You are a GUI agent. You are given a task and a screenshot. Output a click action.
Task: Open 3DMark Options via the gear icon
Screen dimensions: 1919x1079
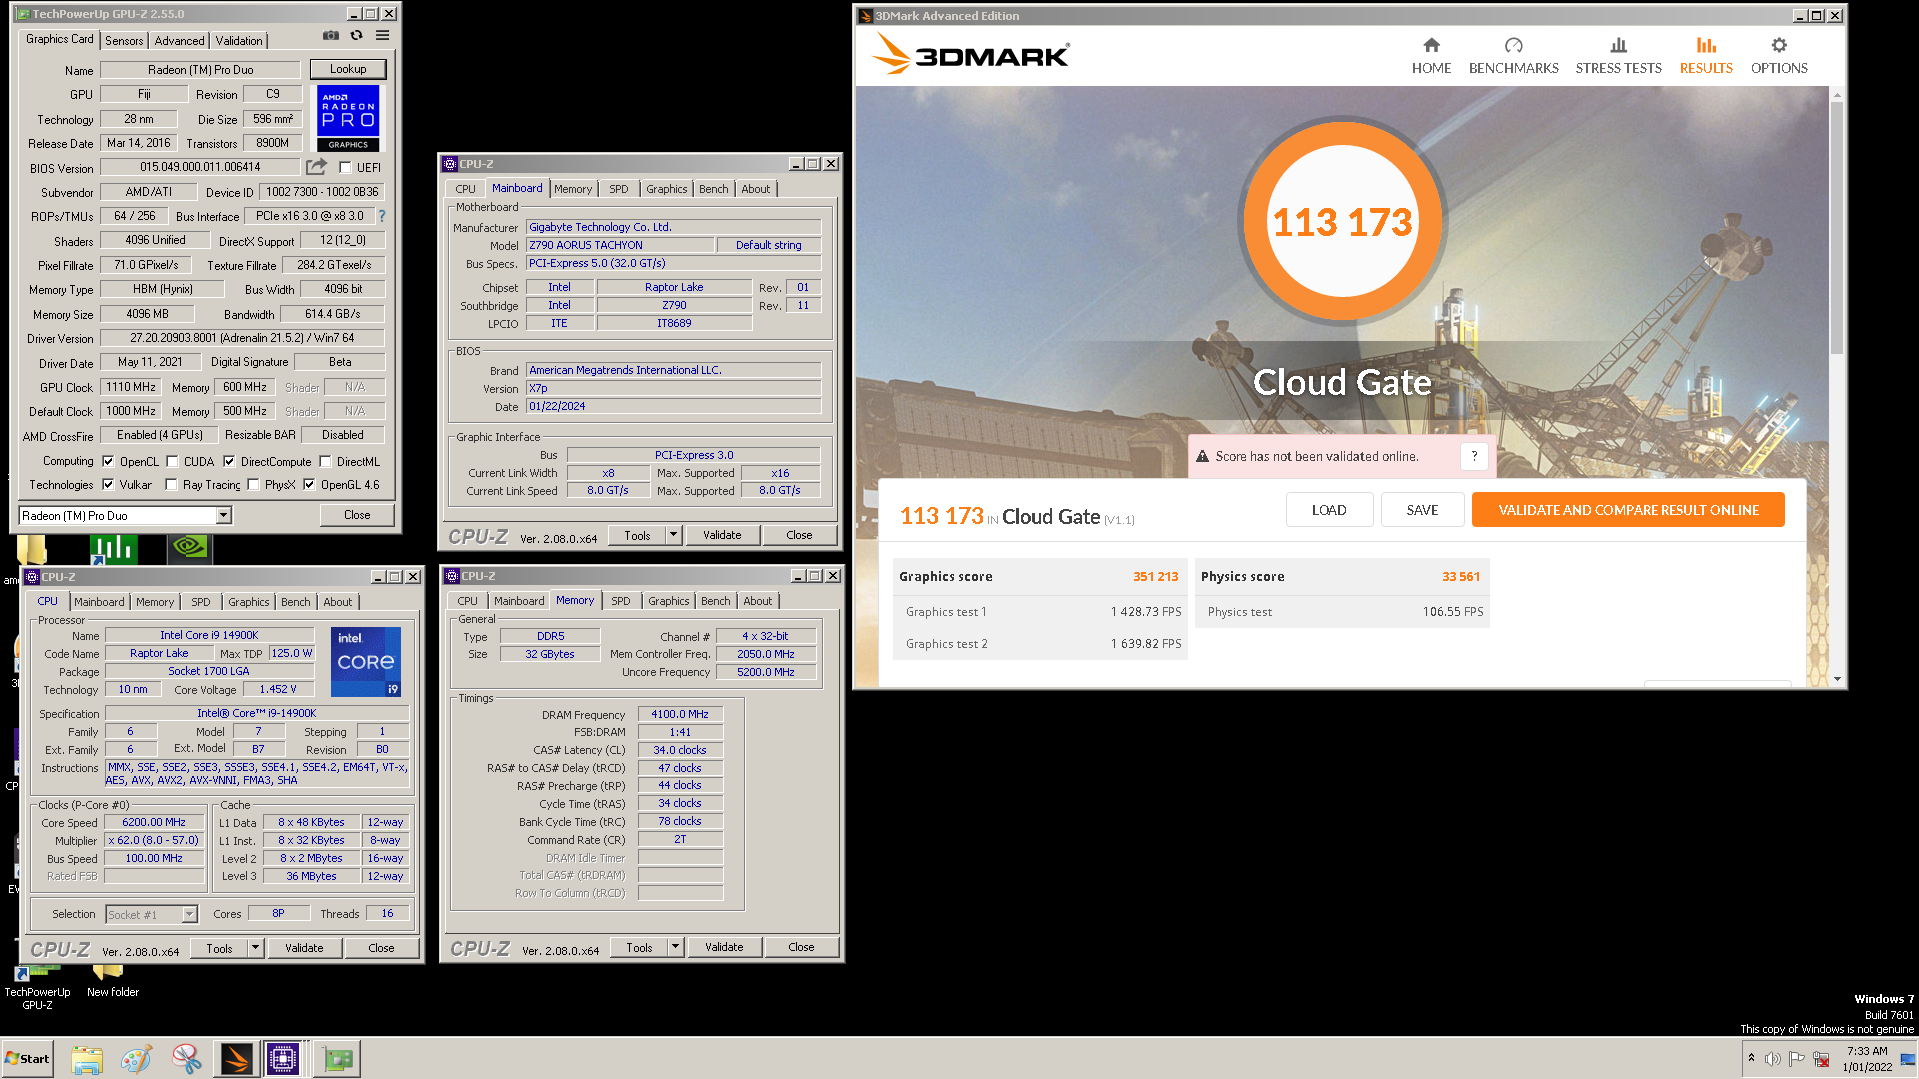1778,45
